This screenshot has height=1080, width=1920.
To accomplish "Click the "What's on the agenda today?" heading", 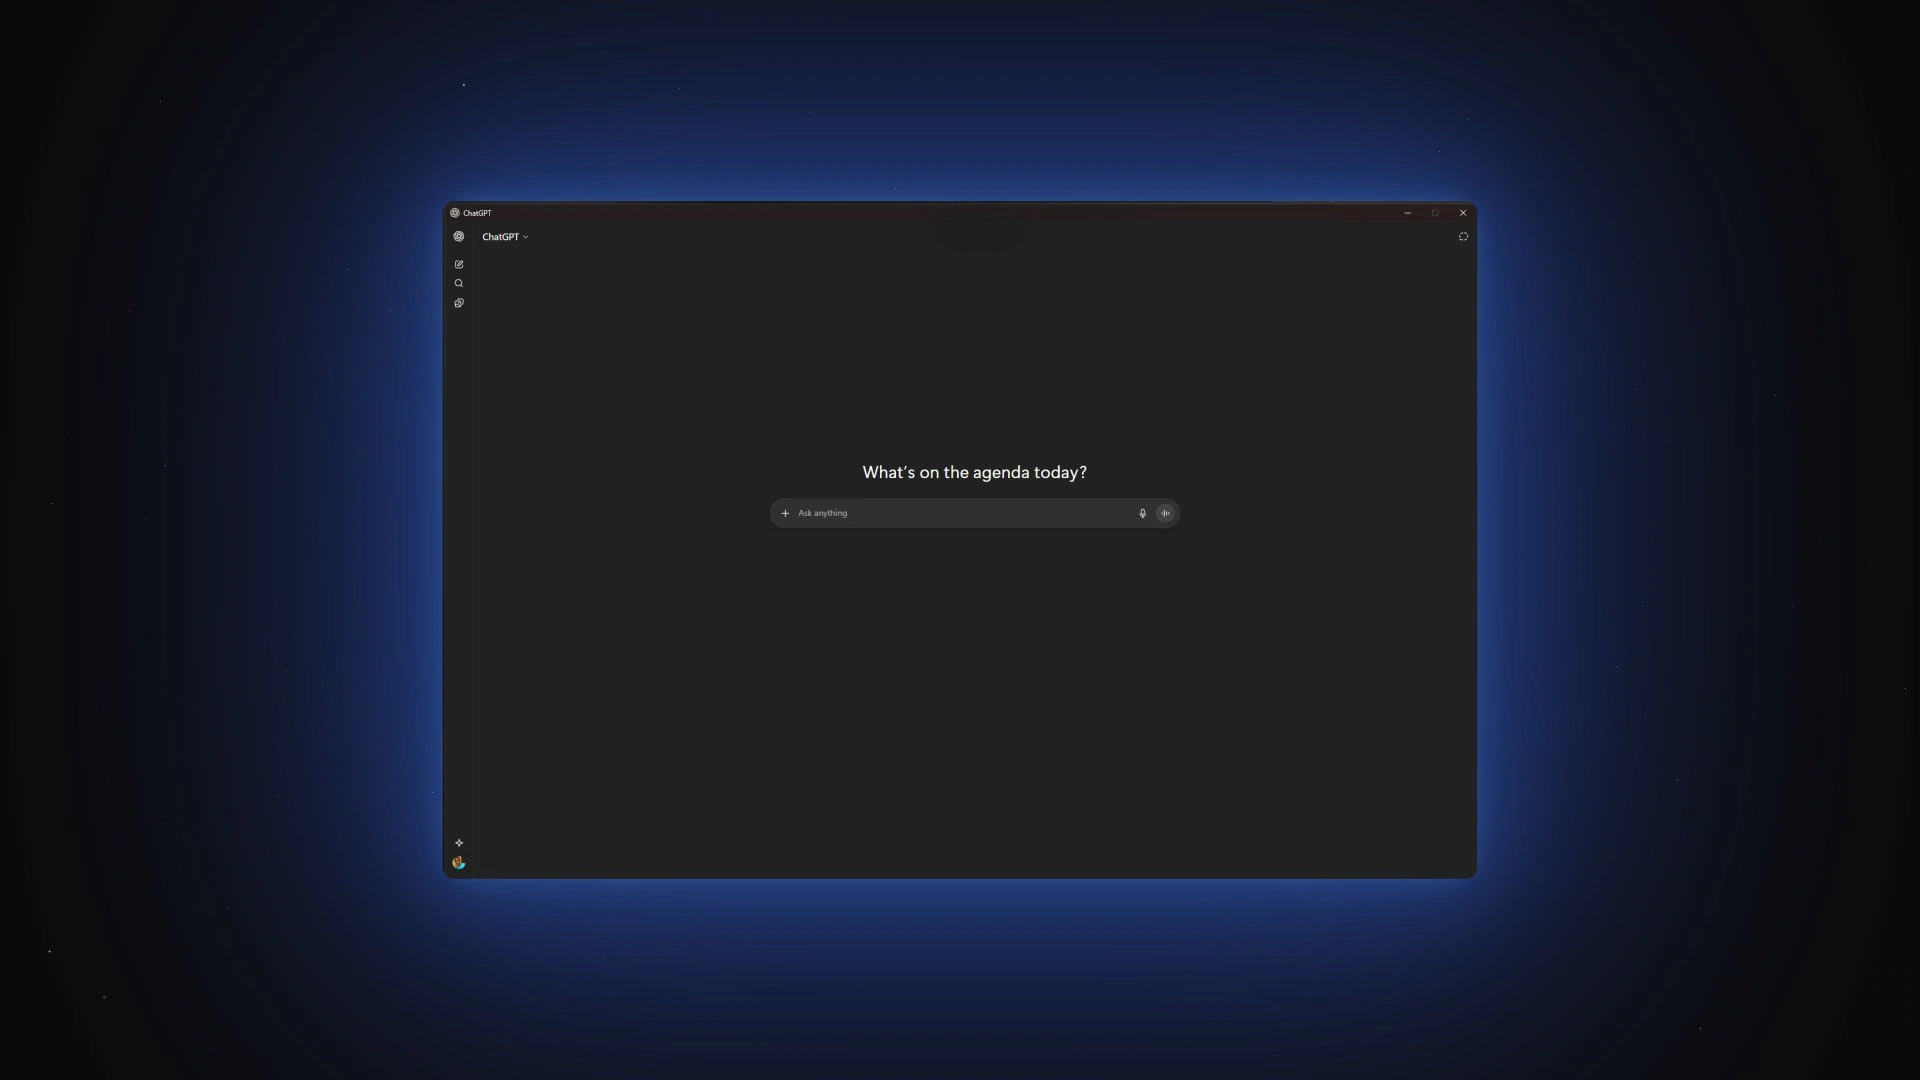I will (x=974, y=472).
